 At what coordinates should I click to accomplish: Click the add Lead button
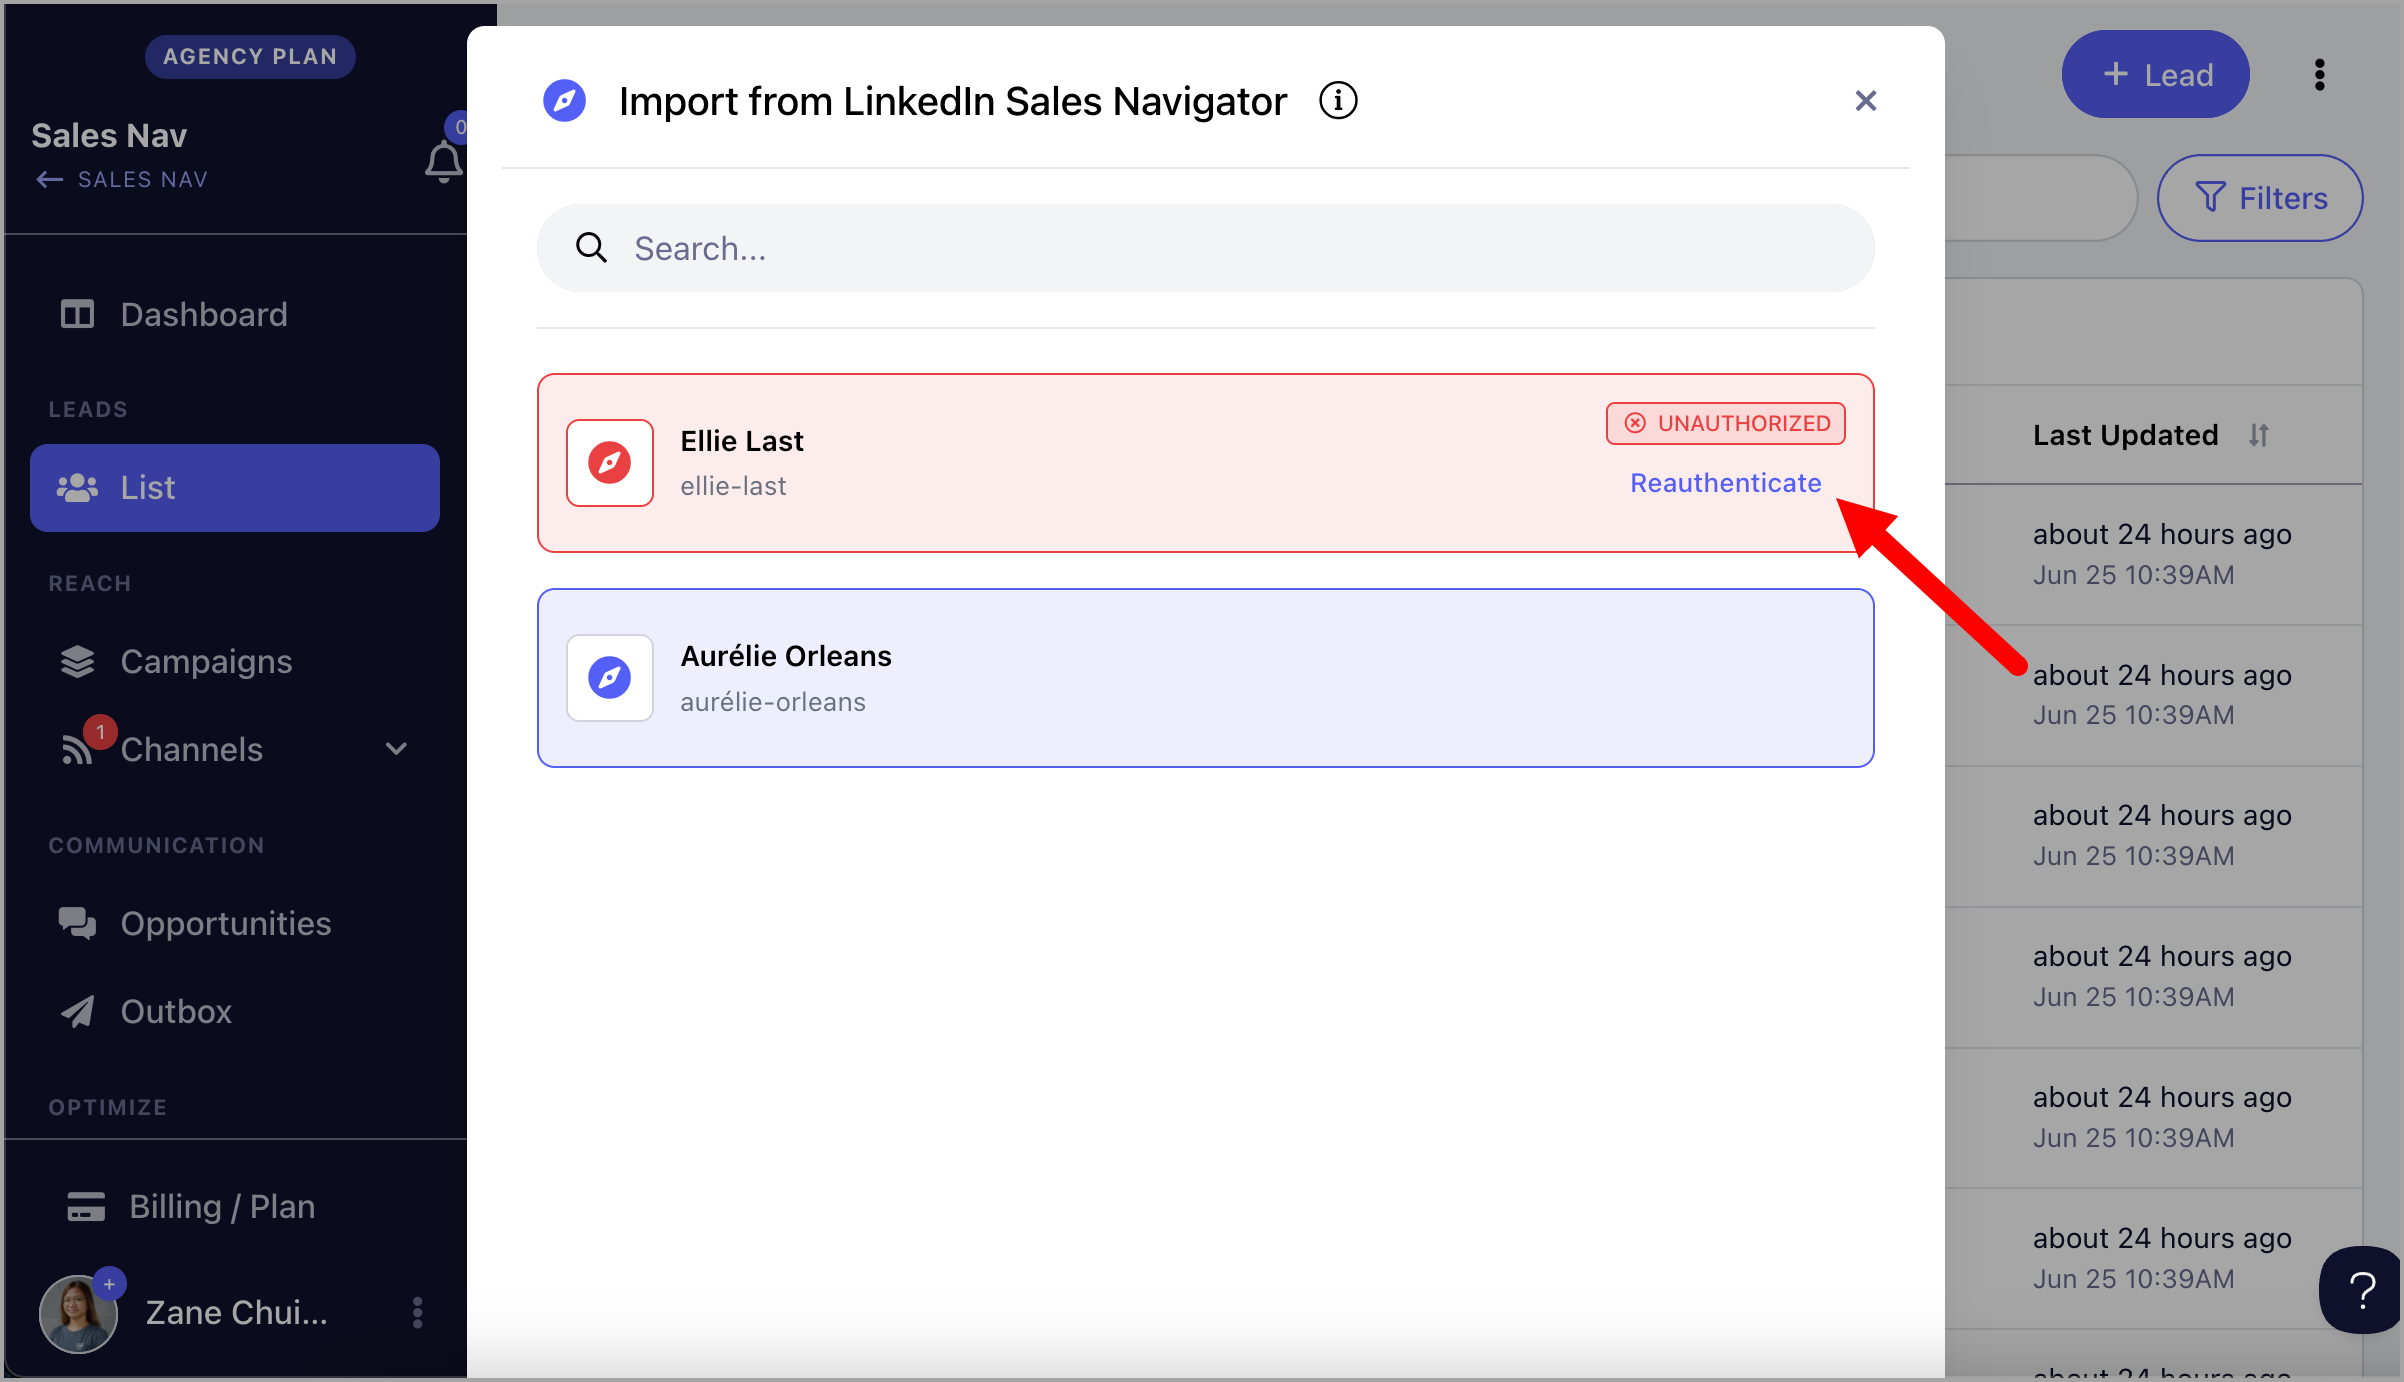click(x=2155, y=75)
